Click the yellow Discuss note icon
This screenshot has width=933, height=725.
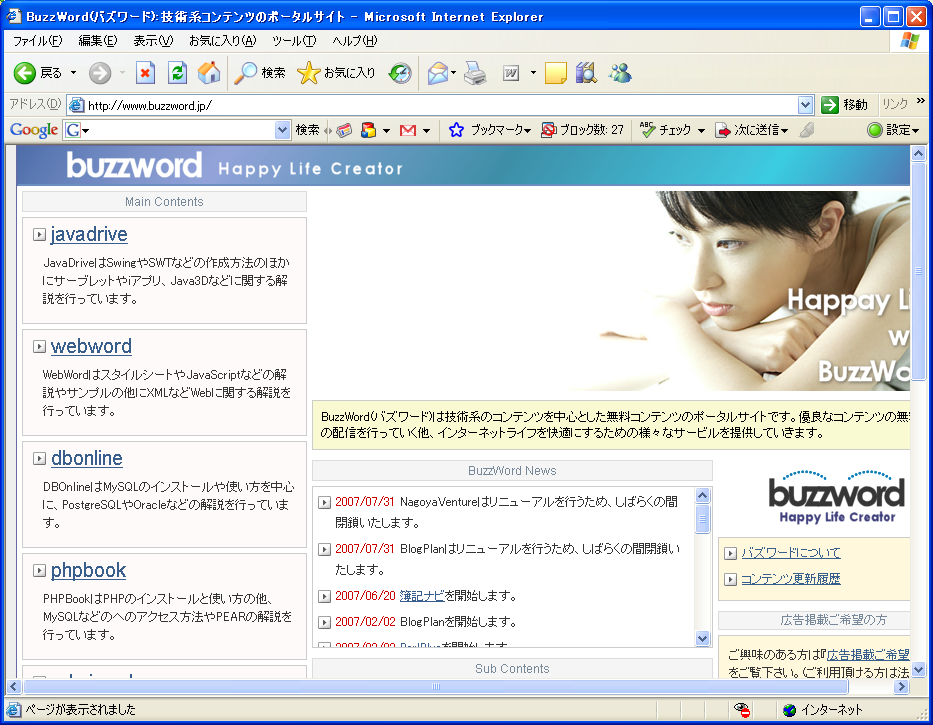click(x=555, y=73)
